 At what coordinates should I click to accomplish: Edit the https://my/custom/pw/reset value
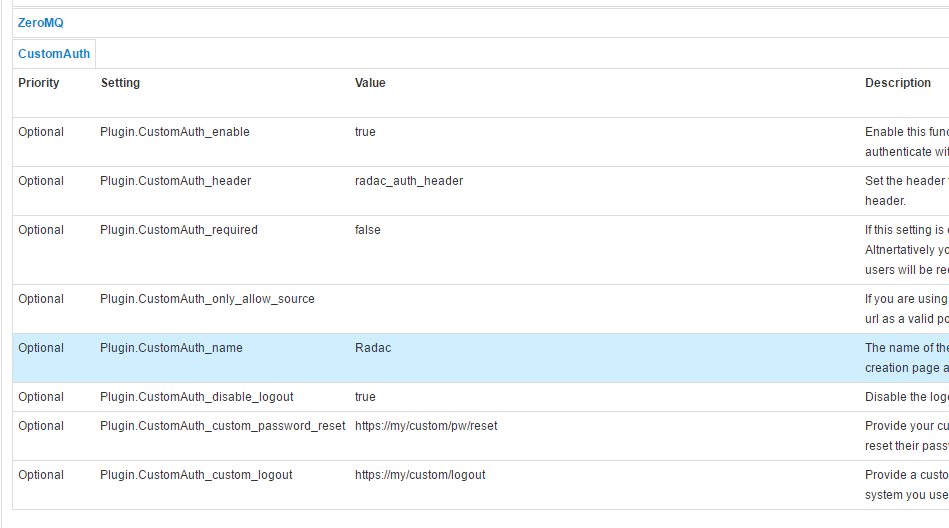click(426, 426)
